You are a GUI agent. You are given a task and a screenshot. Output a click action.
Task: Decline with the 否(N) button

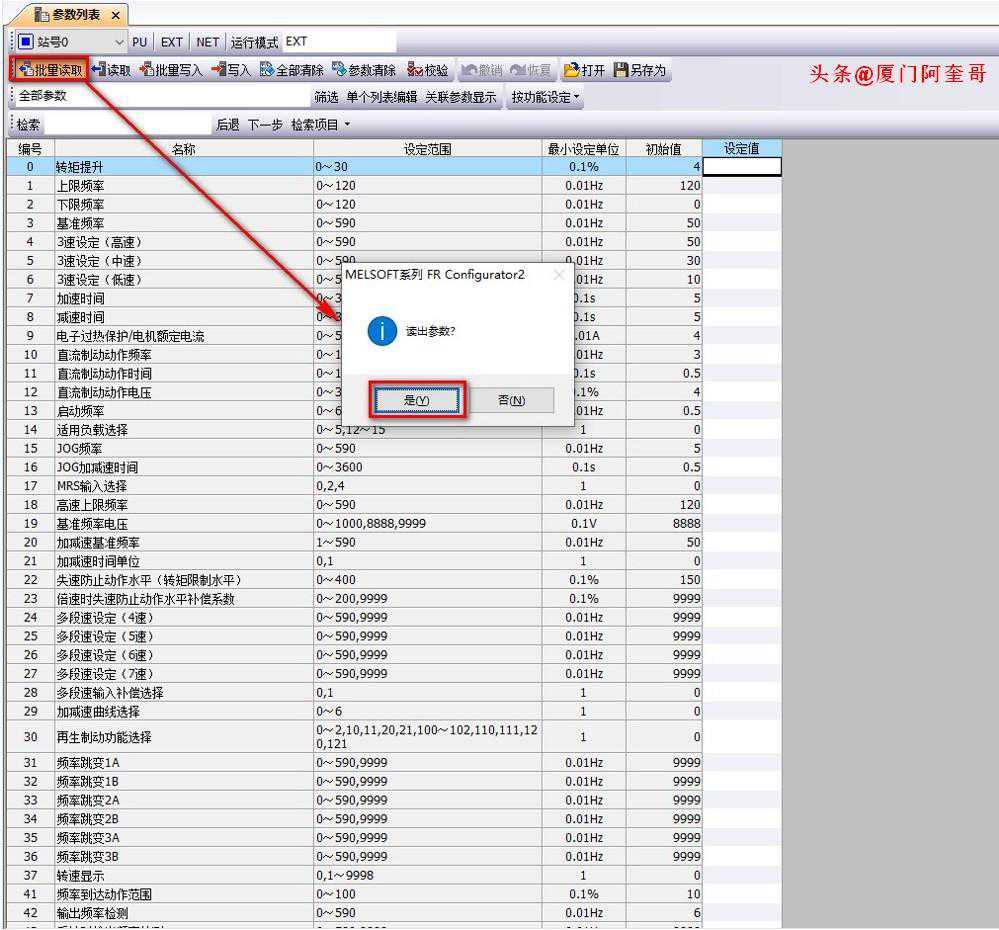click(511, 400)
